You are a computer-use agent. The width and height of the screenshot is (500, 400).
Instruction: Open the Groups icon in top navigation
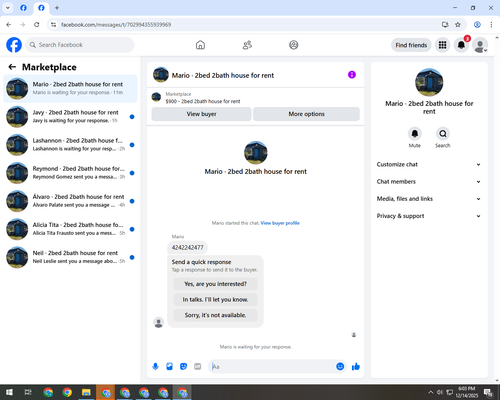coord(294,45)
